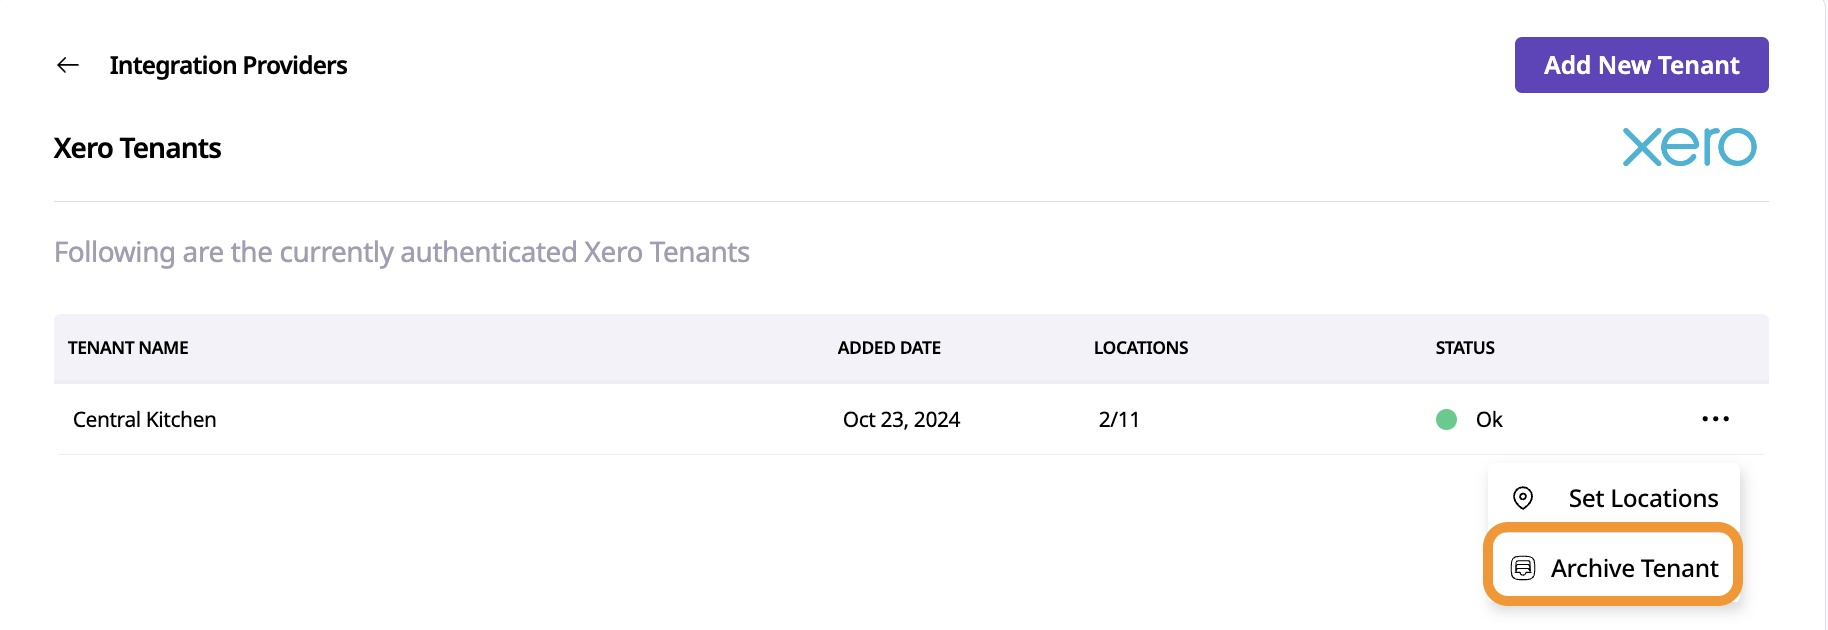Click the Ok status text
The width and height of the screenshot is (1828, 630).
pos(1489,420)
